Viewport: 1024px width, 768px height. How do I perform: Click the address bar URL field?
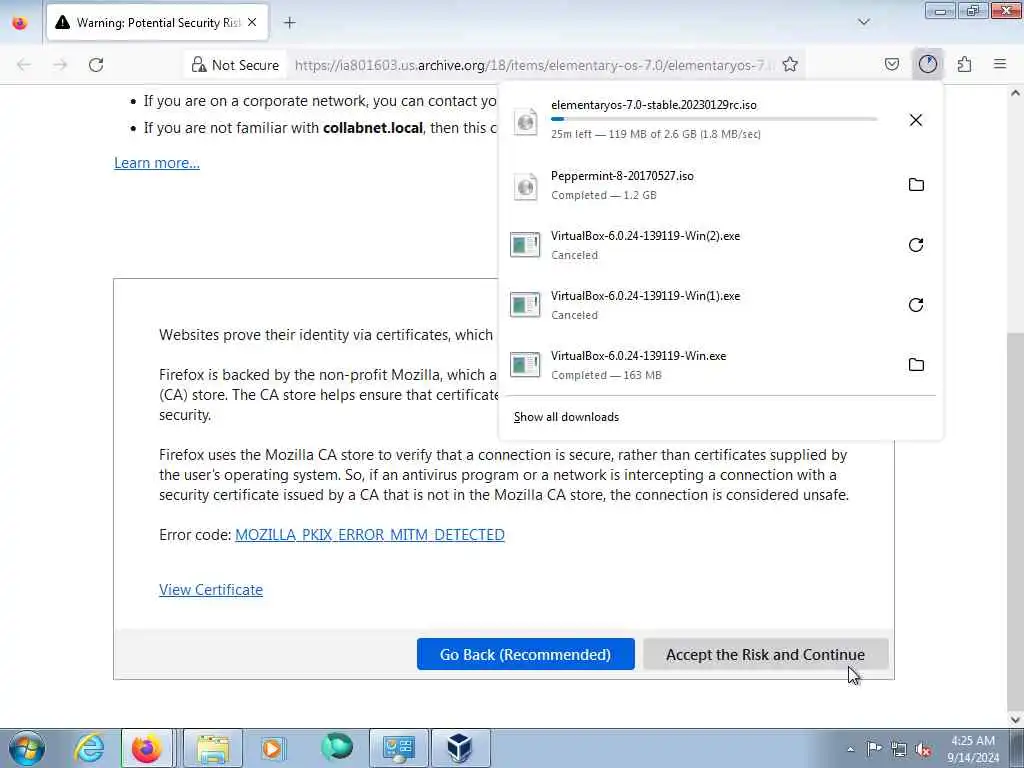534,65
